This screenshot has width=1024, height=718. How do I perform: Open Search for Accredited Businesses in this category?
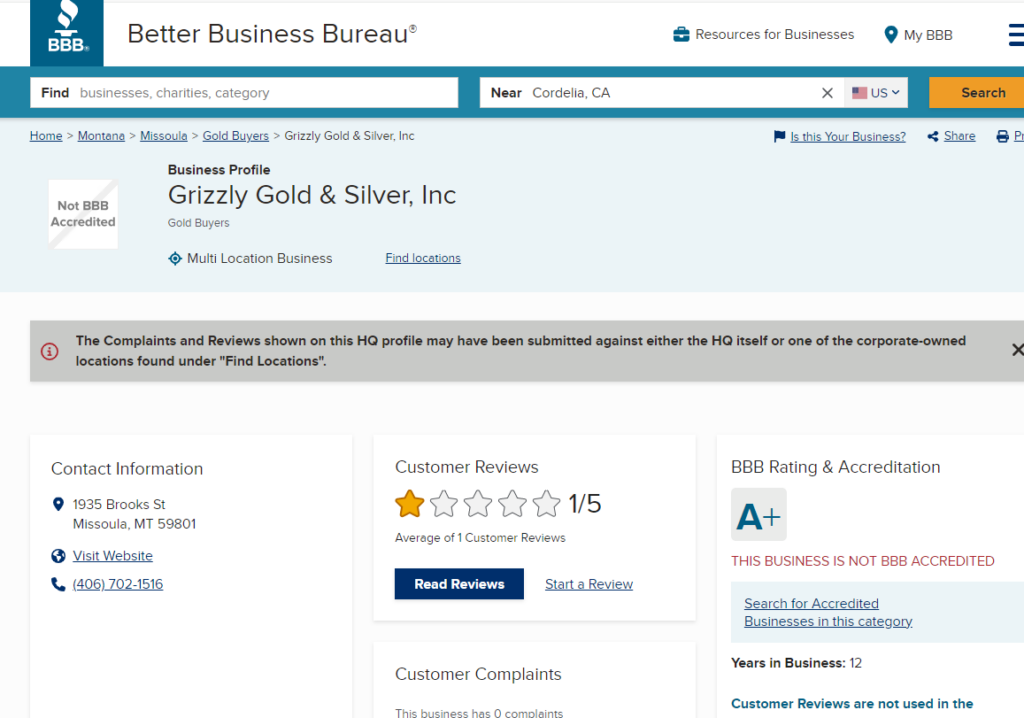coord(828,612)
